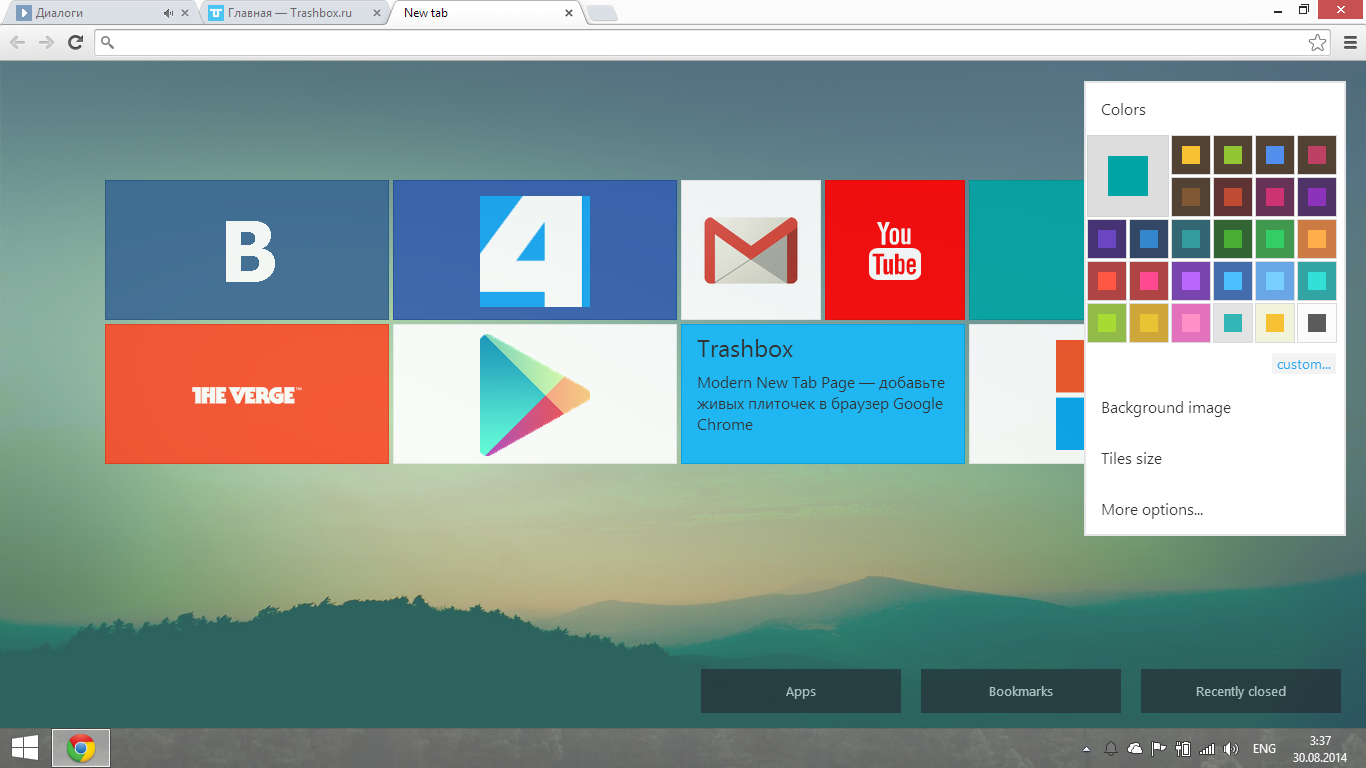Open More options... in settings panel
The image size is (1366, 768).
pos(1152,510)
